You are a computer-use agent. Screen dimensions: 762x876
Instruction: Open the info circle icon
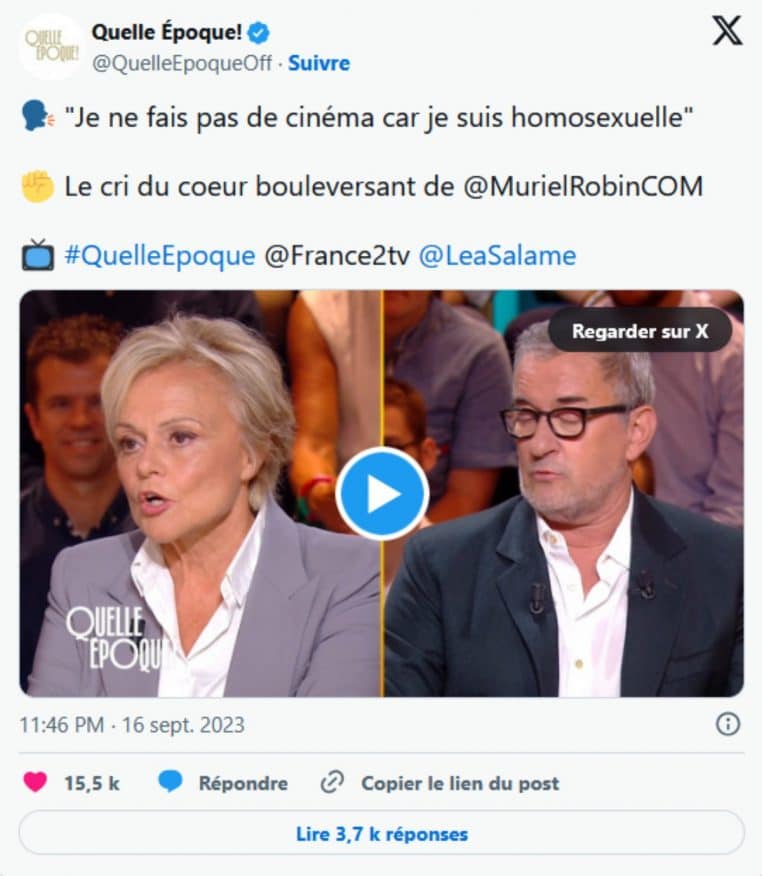pyautogui.click(x=728, y=725)
